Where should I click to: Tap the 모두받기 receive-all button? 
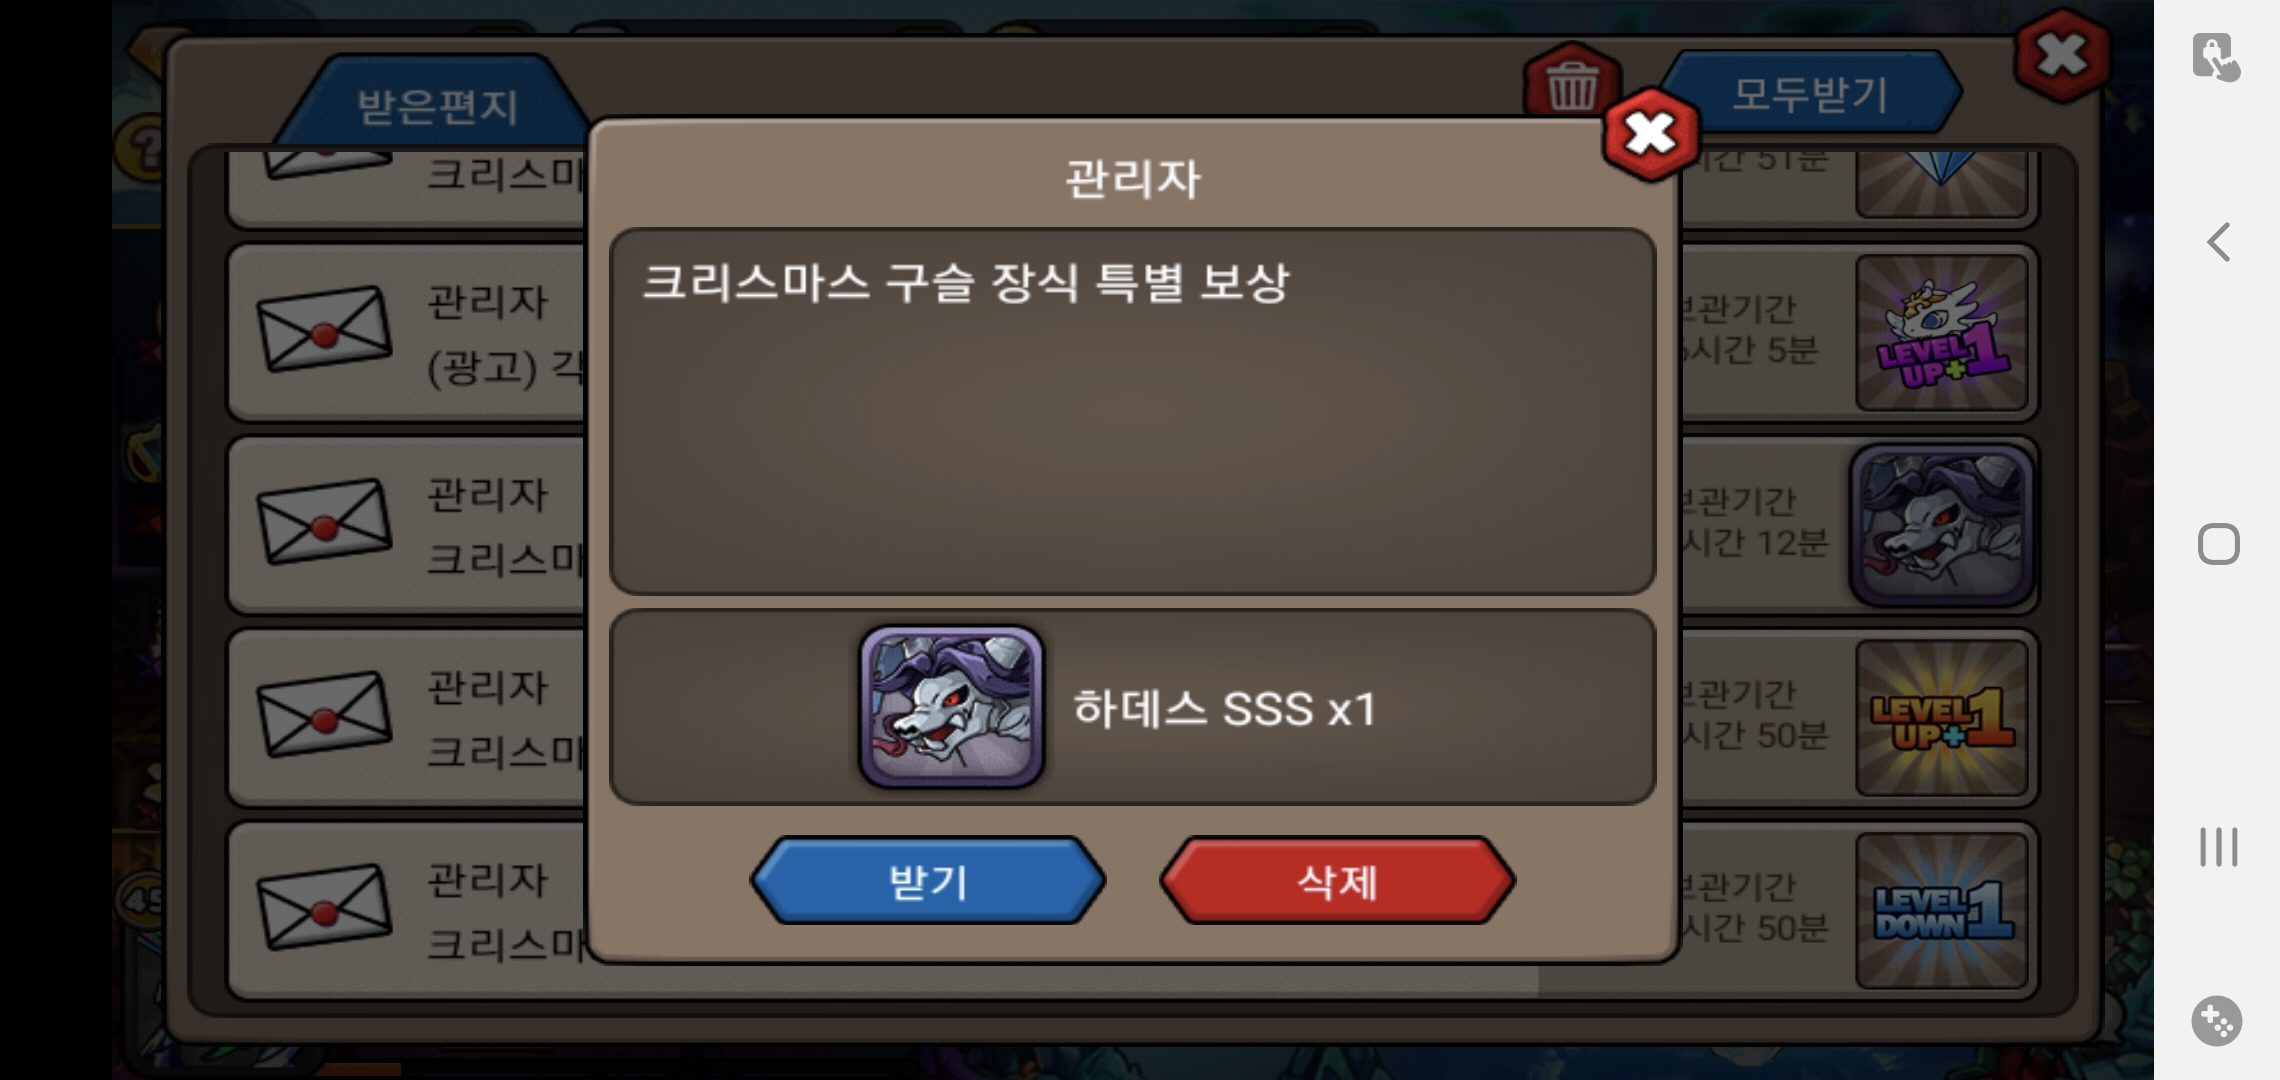tap(1810, 94)
